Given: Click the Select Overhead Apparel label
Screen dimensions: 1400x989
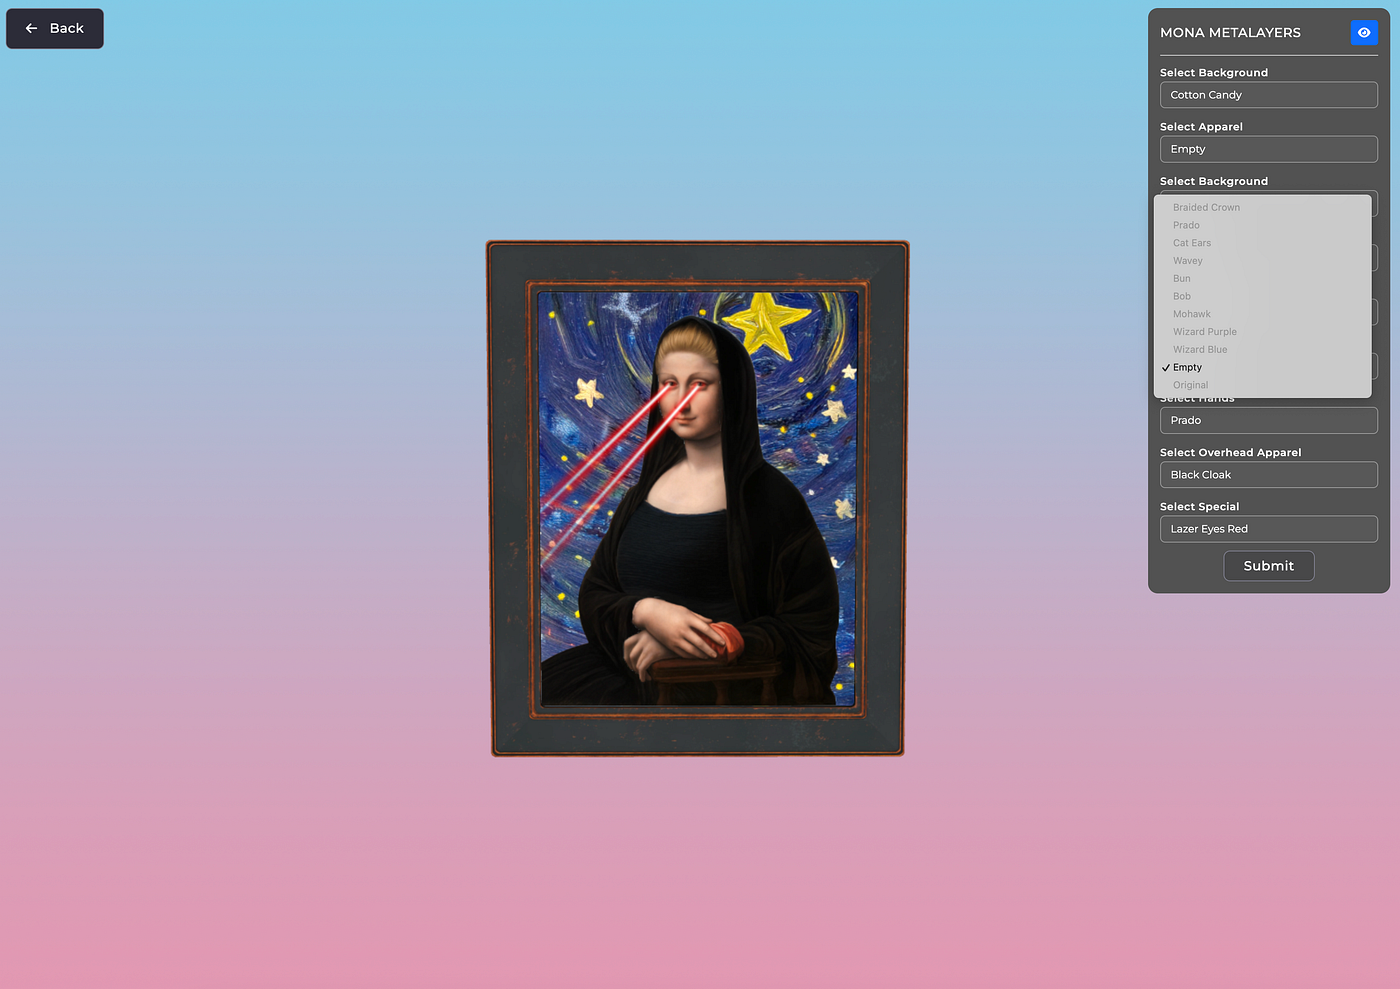Looking at the screenshot, I should click(x=1230, y=453).
